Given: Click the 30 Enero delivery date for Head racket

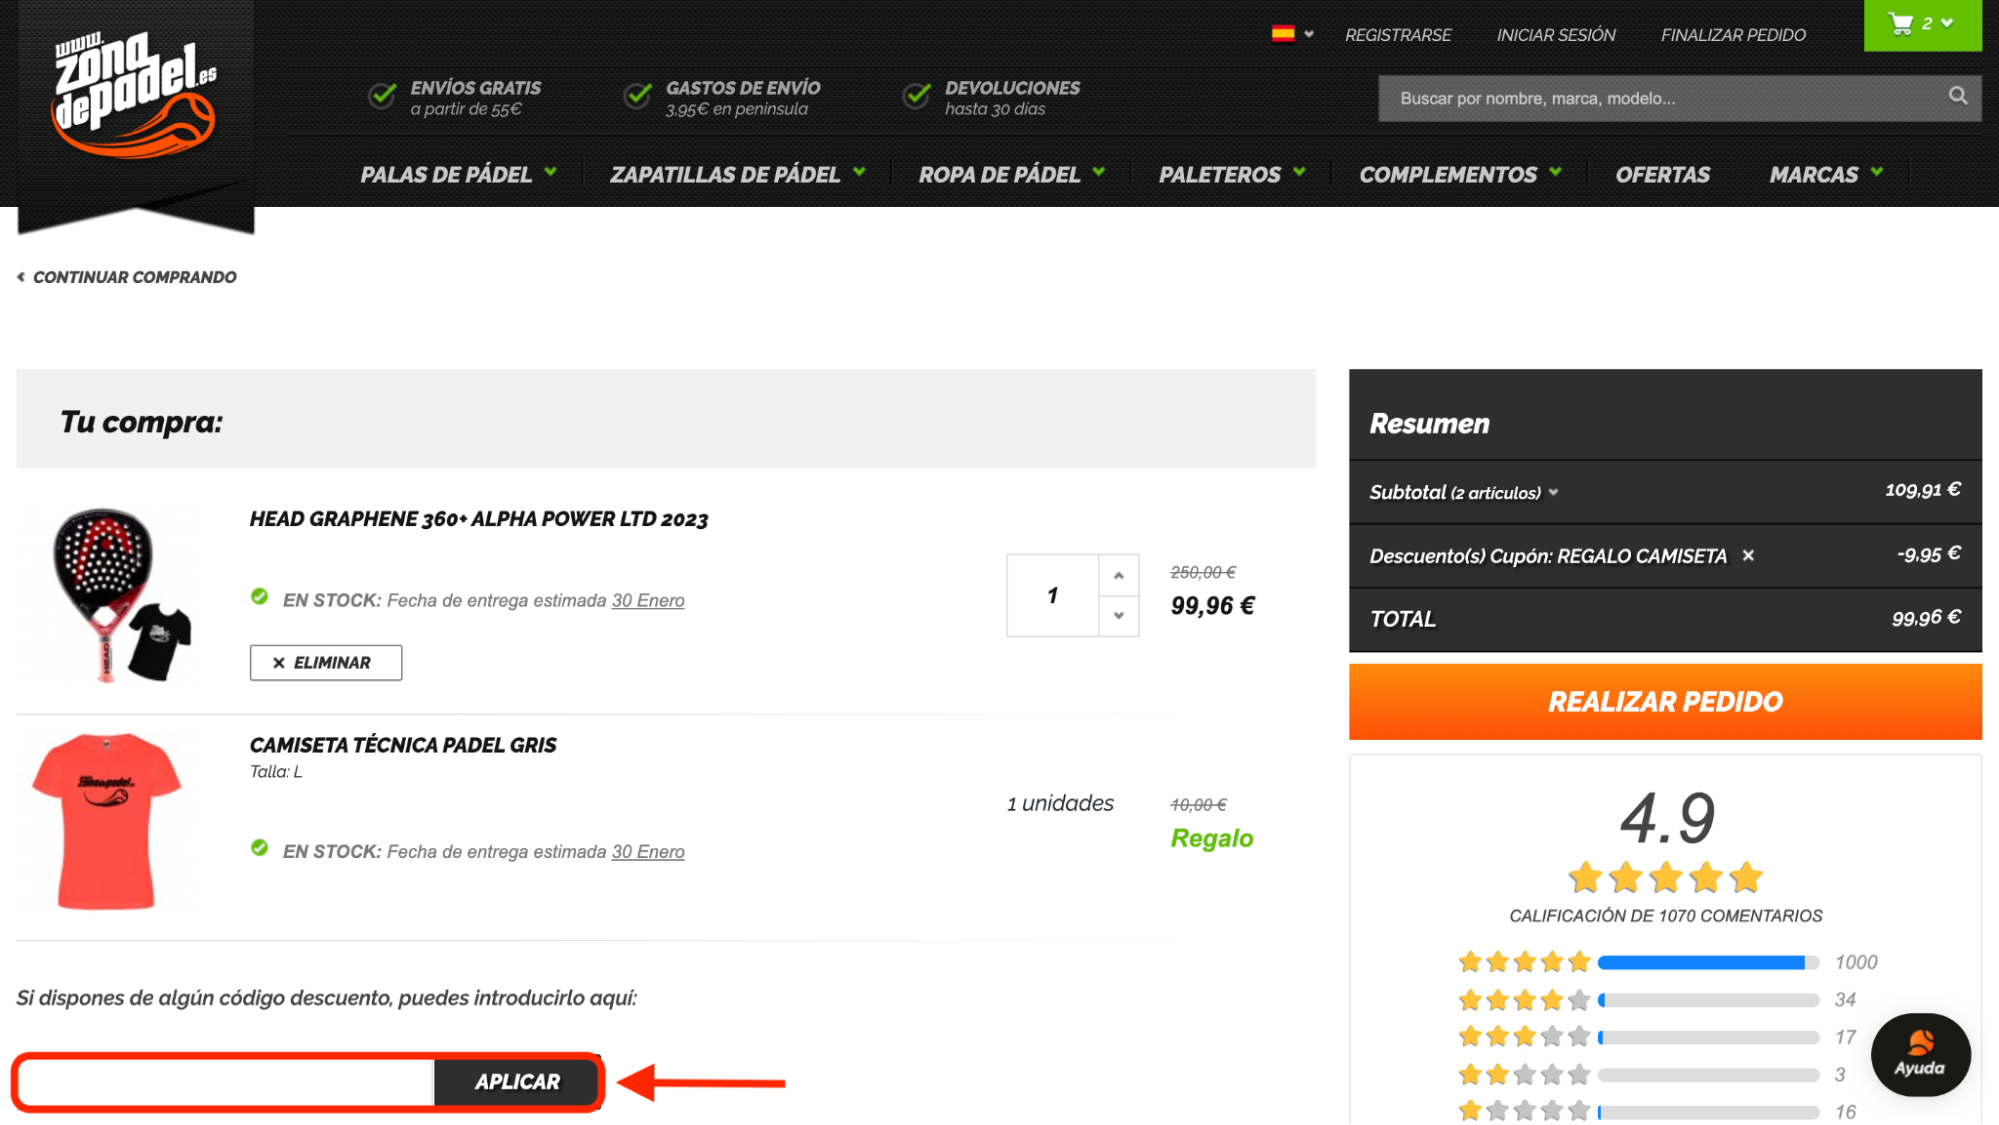Looking at the screenshot, I should [x=648, y=601].
